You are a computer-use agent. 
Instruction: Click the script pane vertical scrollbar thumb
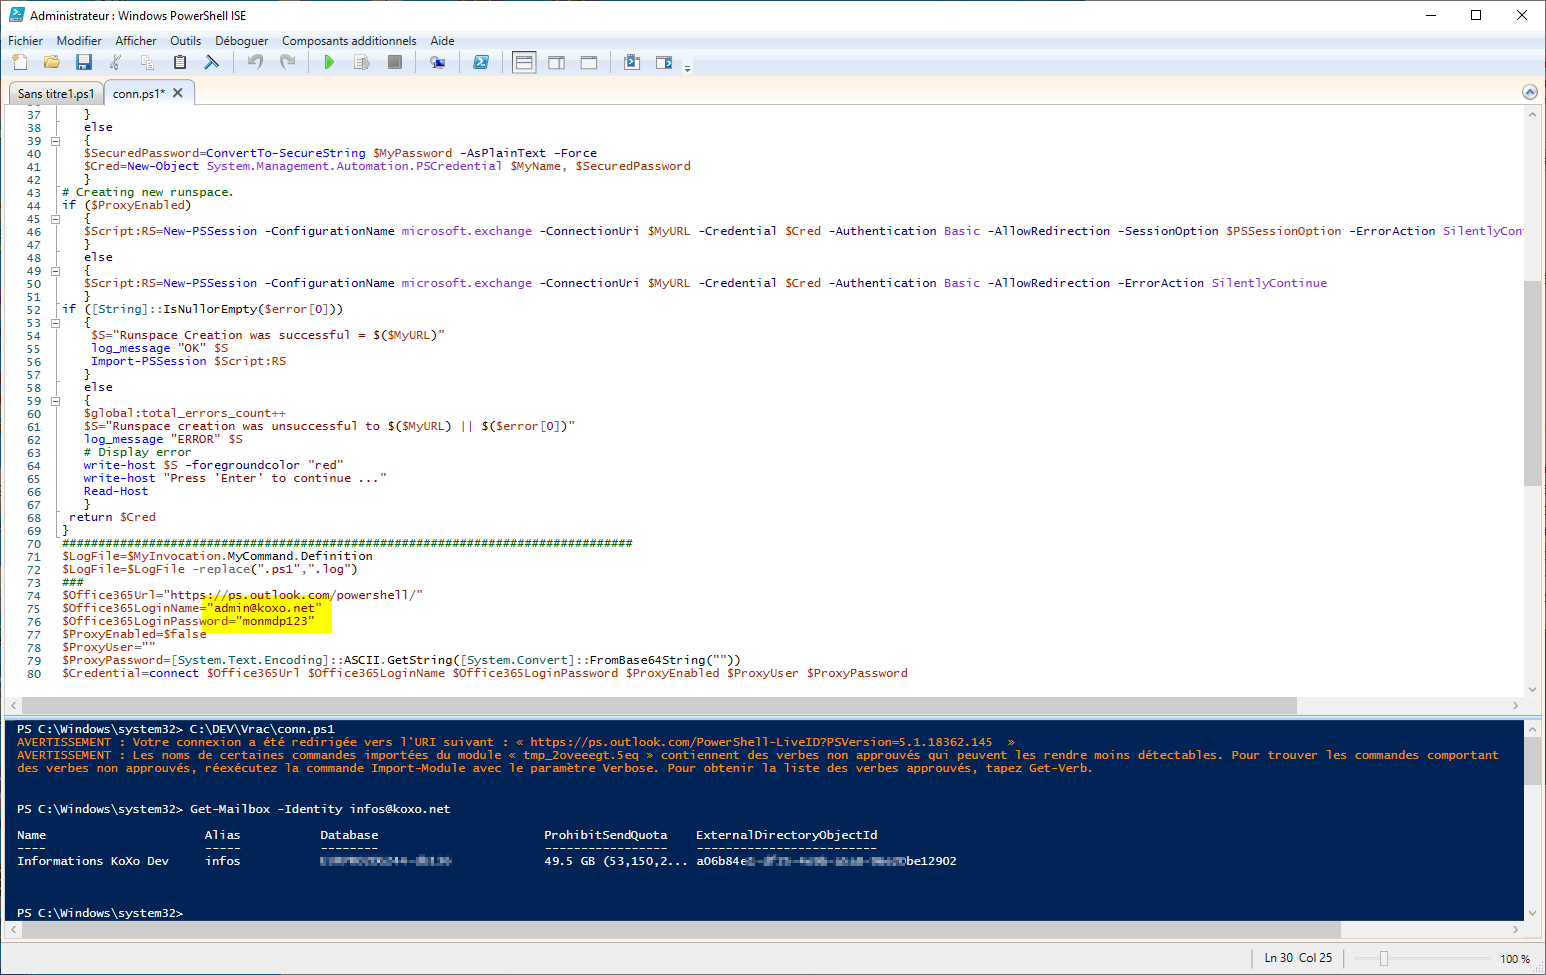click(x=1532, y=383)
